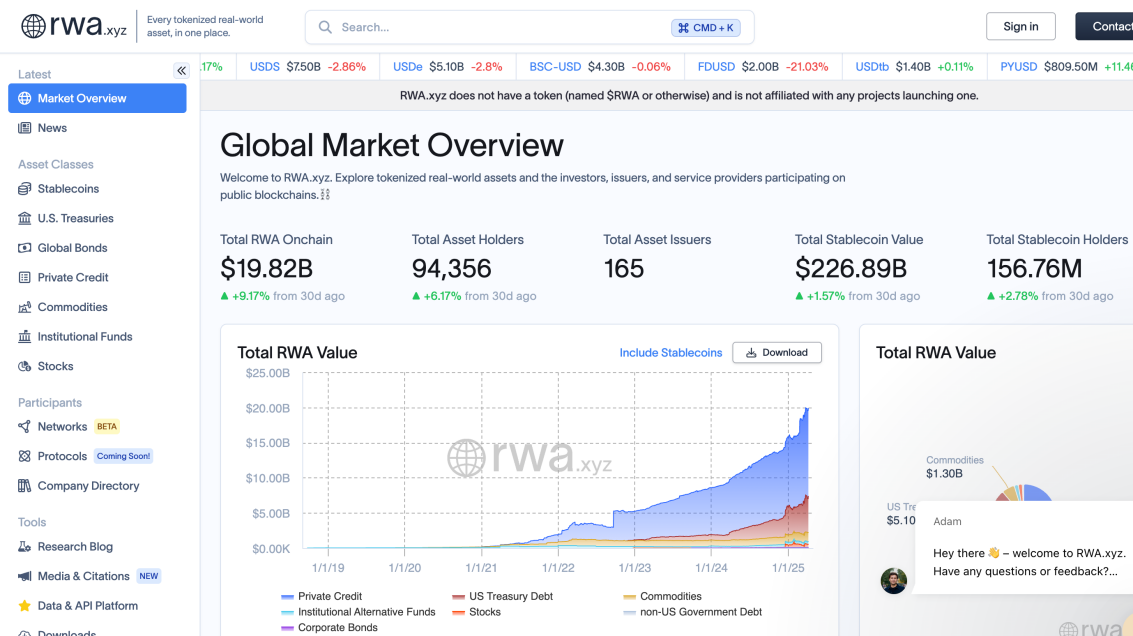Click the Stablecoins sidebar icon

25,189
